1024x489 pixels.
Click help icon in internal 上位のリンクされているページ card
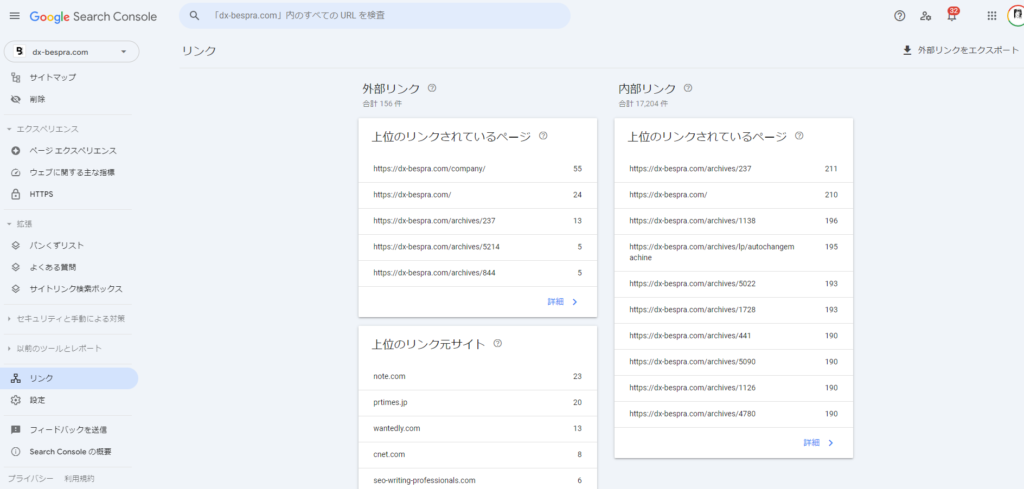click(799, 136)
